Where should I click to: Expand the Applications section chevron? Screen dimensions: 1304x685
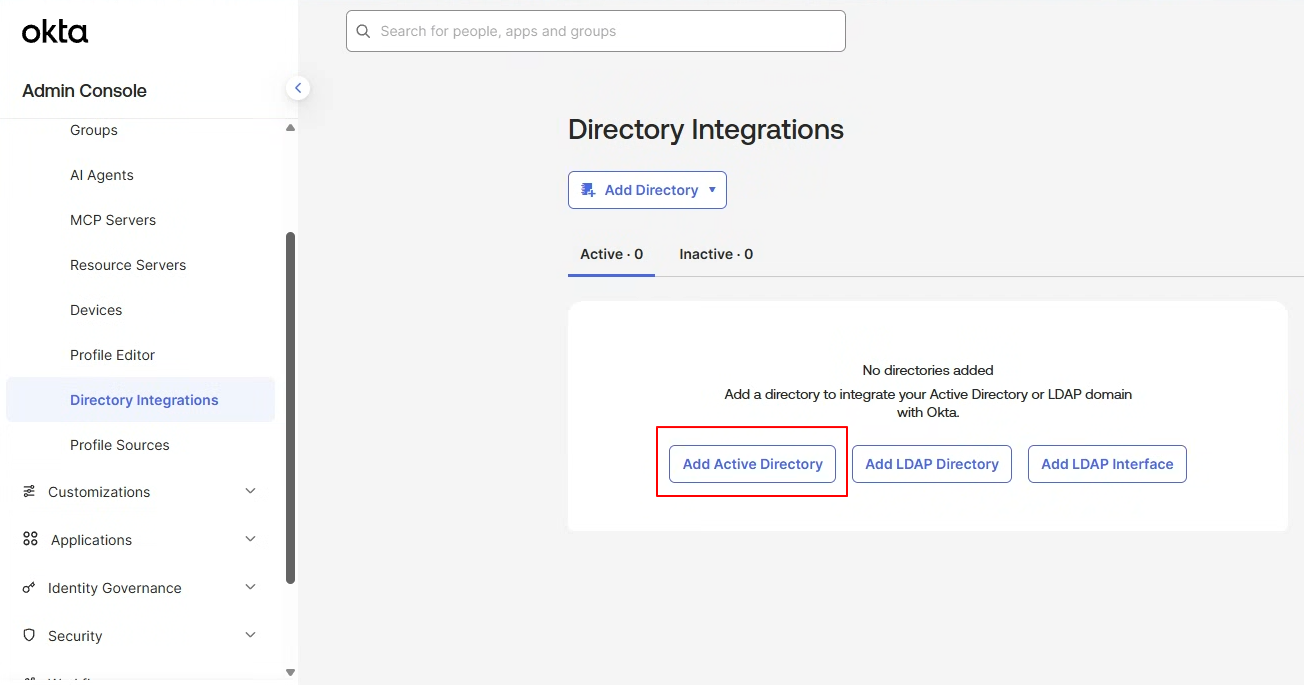tap(250, 539)
